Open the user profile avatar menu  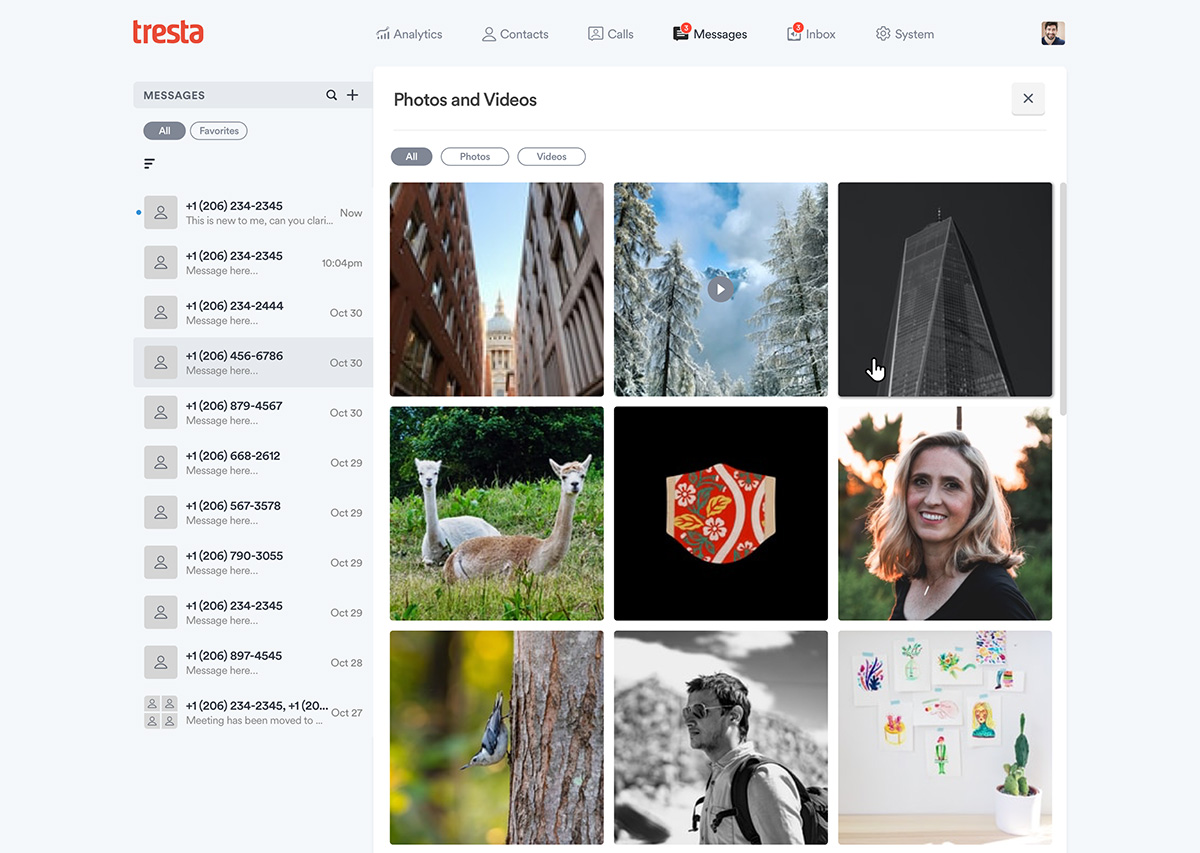[1053, 33]
